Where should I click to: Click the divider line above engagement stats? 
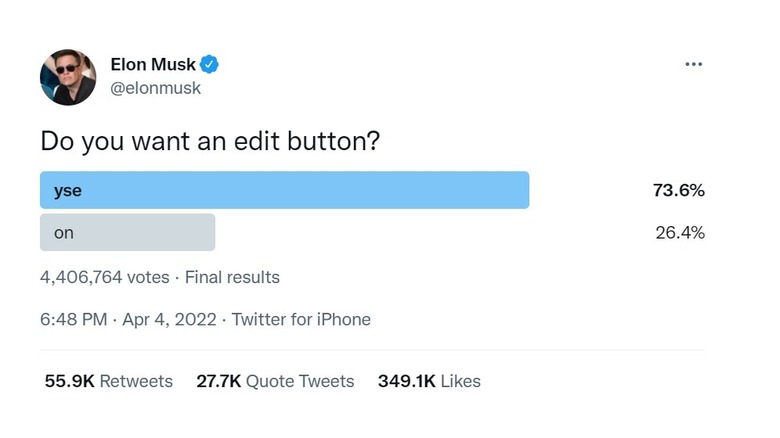pyautogui.click(x=371, y=350)
